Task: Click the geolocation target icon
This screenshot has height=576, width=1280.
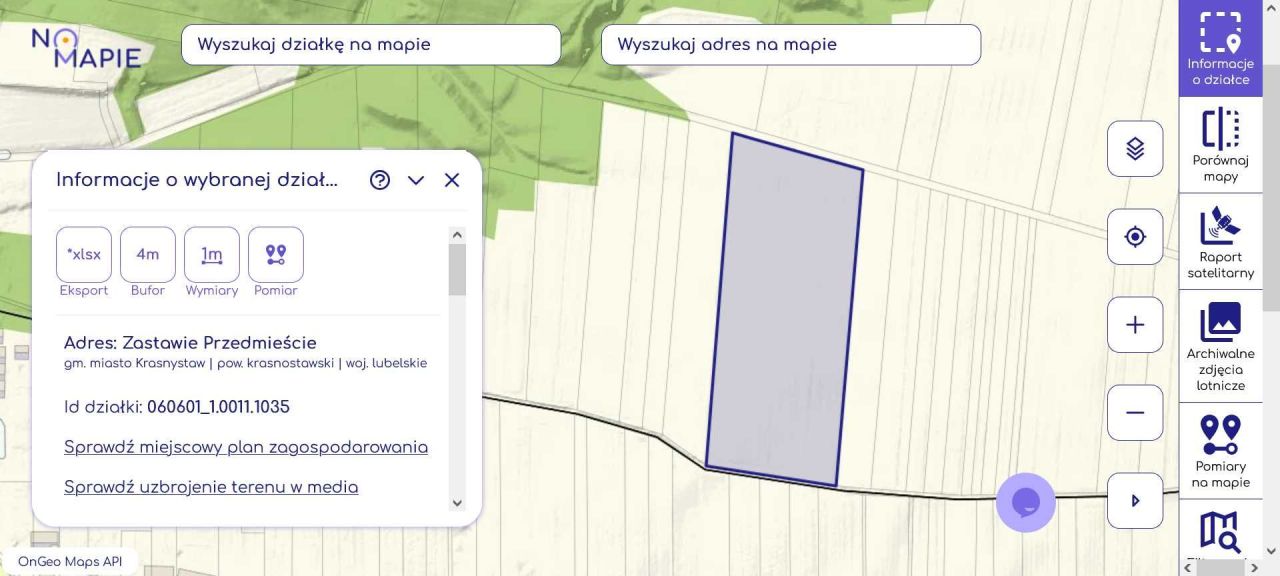Action: pyautogui.click(x=1134, y=236)
